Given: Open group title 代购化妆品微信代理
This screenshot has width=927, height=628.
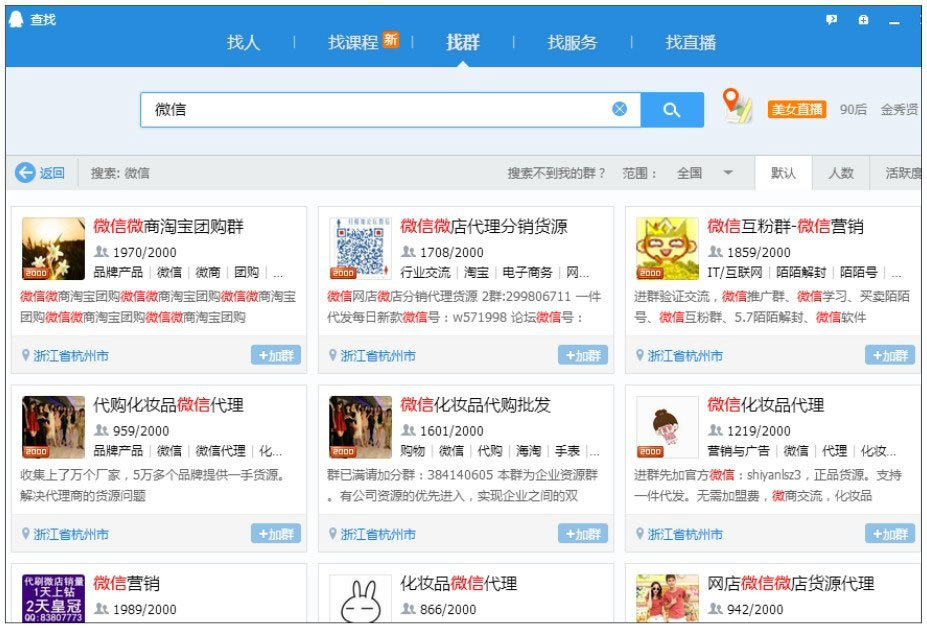Looking at the screenshot, I should click(x=168, y=405).
